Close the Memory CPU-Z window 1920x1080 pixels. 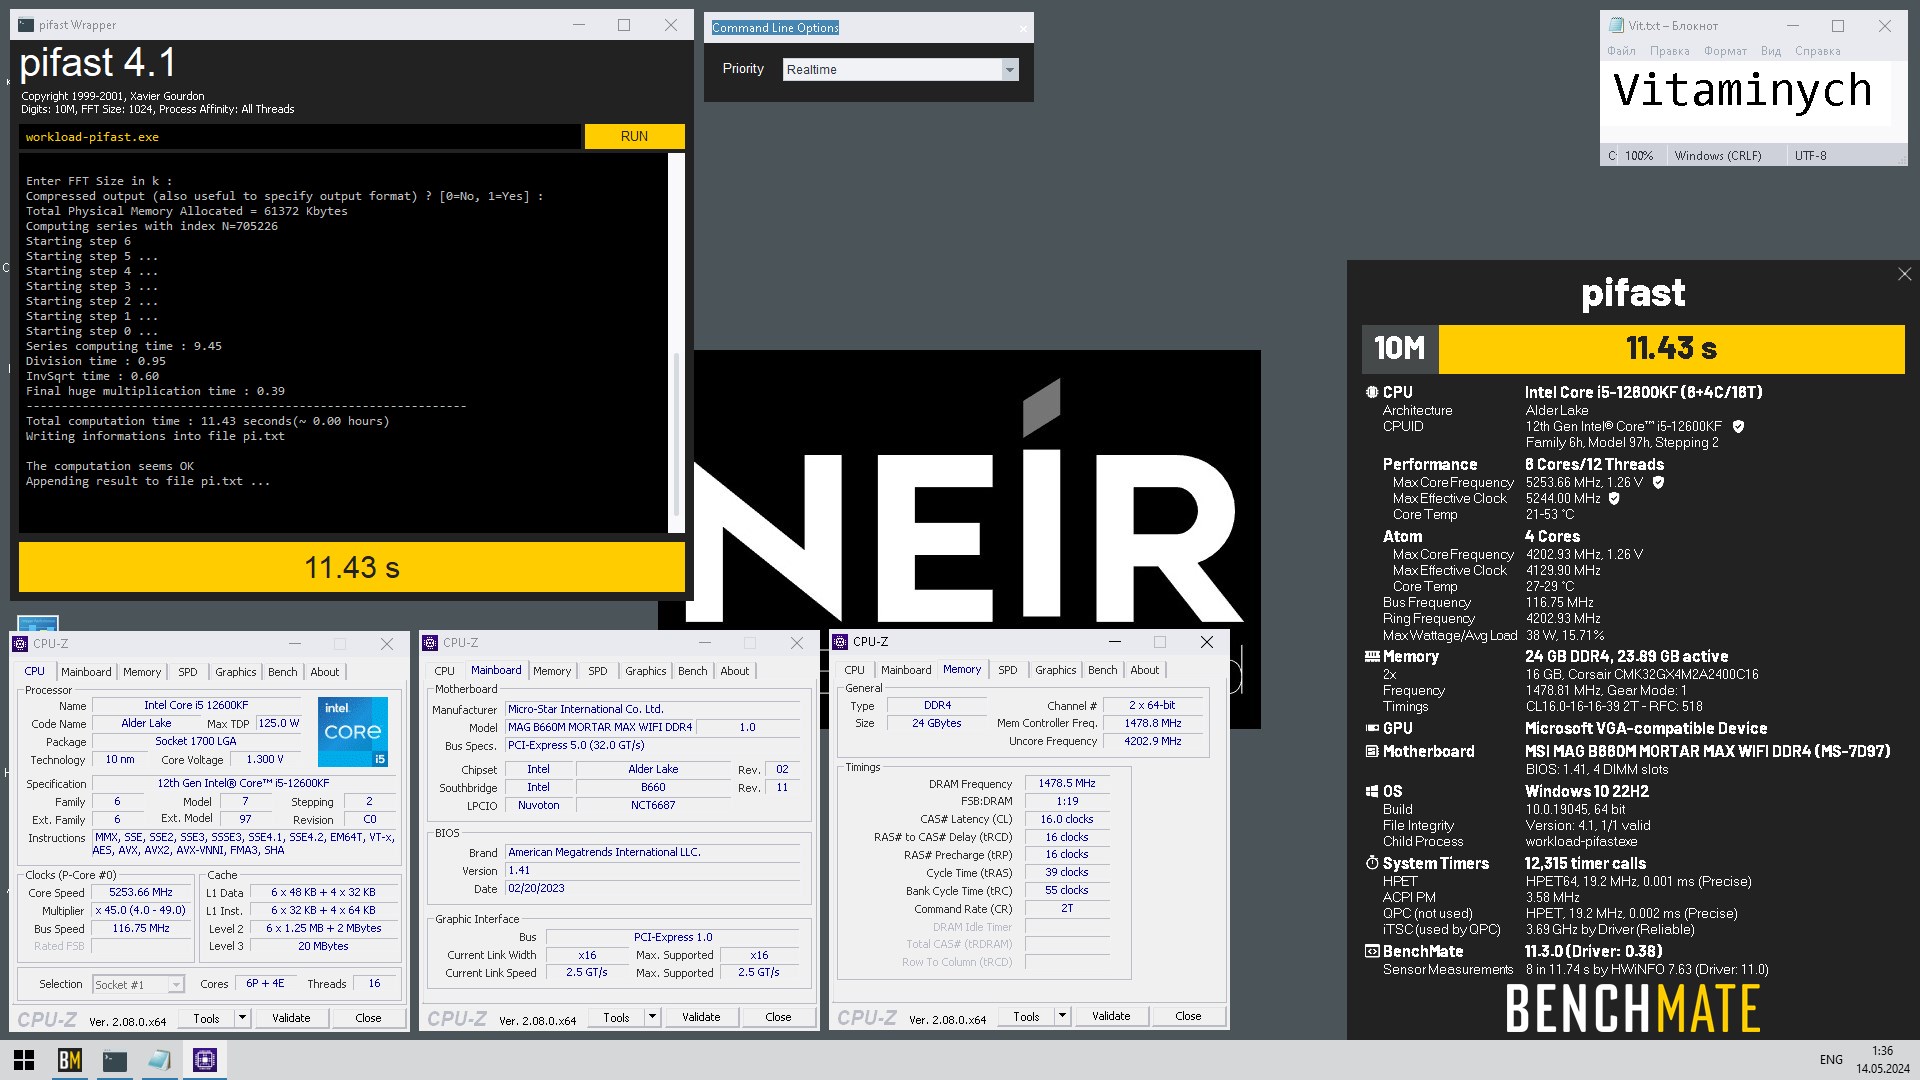[1206, 642]
